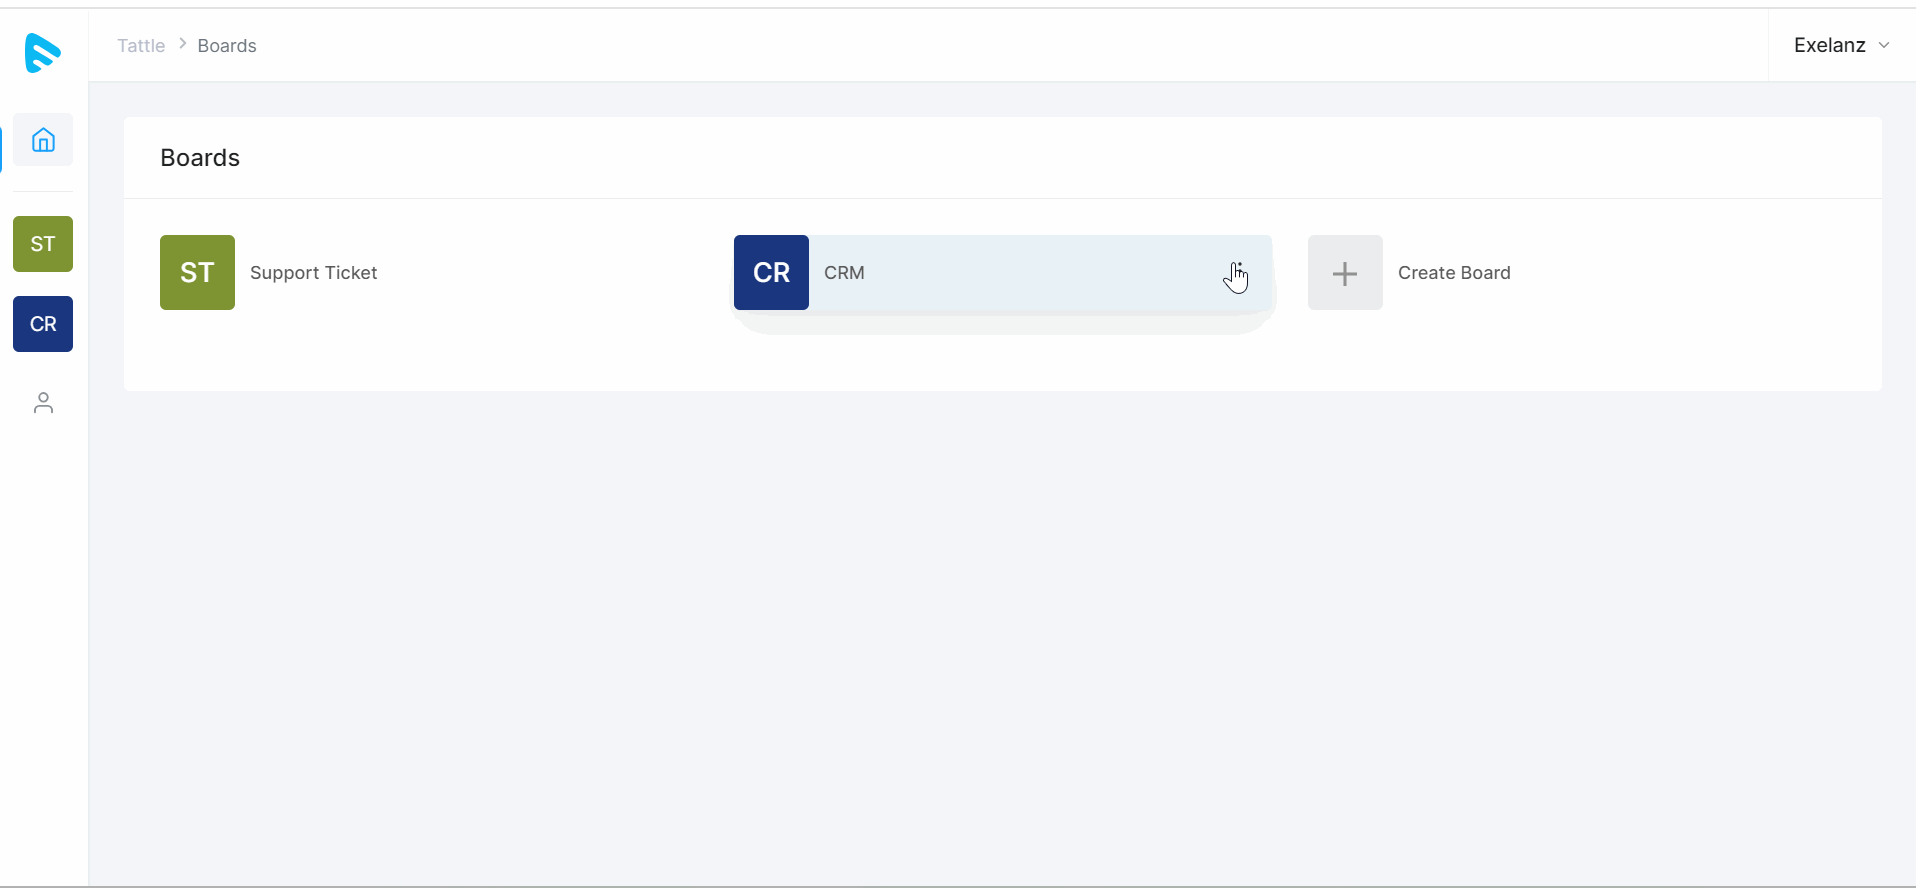1916x888 pixels.
Task: Click the breadcrumb separator chevron
Action: click(x=182, y=44)
